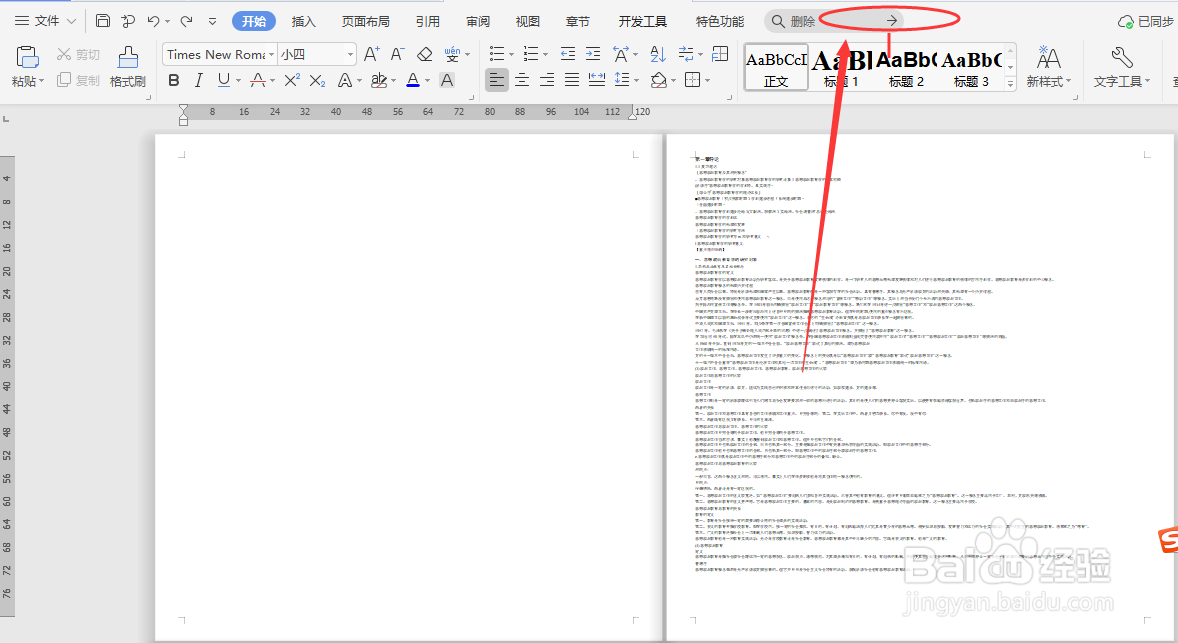Expand the underline style dropdown arrow

click(x=238, y=80)
